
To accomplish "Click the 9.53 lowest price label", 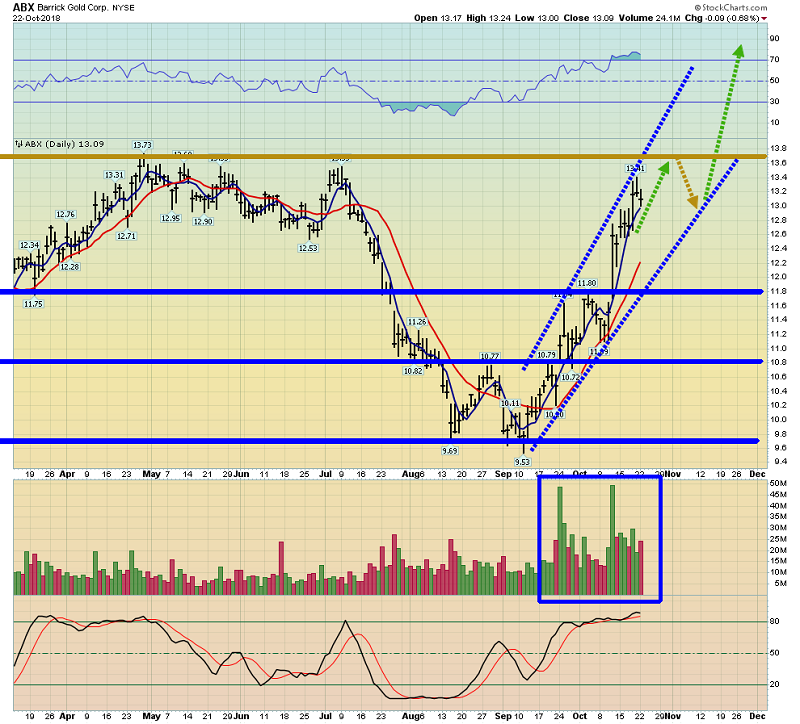I will 522,462.
